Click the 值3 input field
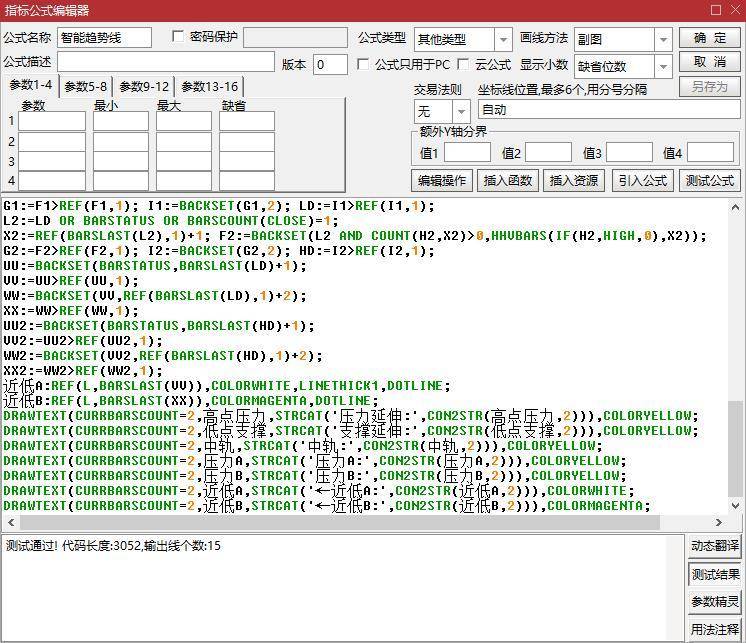The width and height of the screenshot is (746, 643). click(629, 153)
